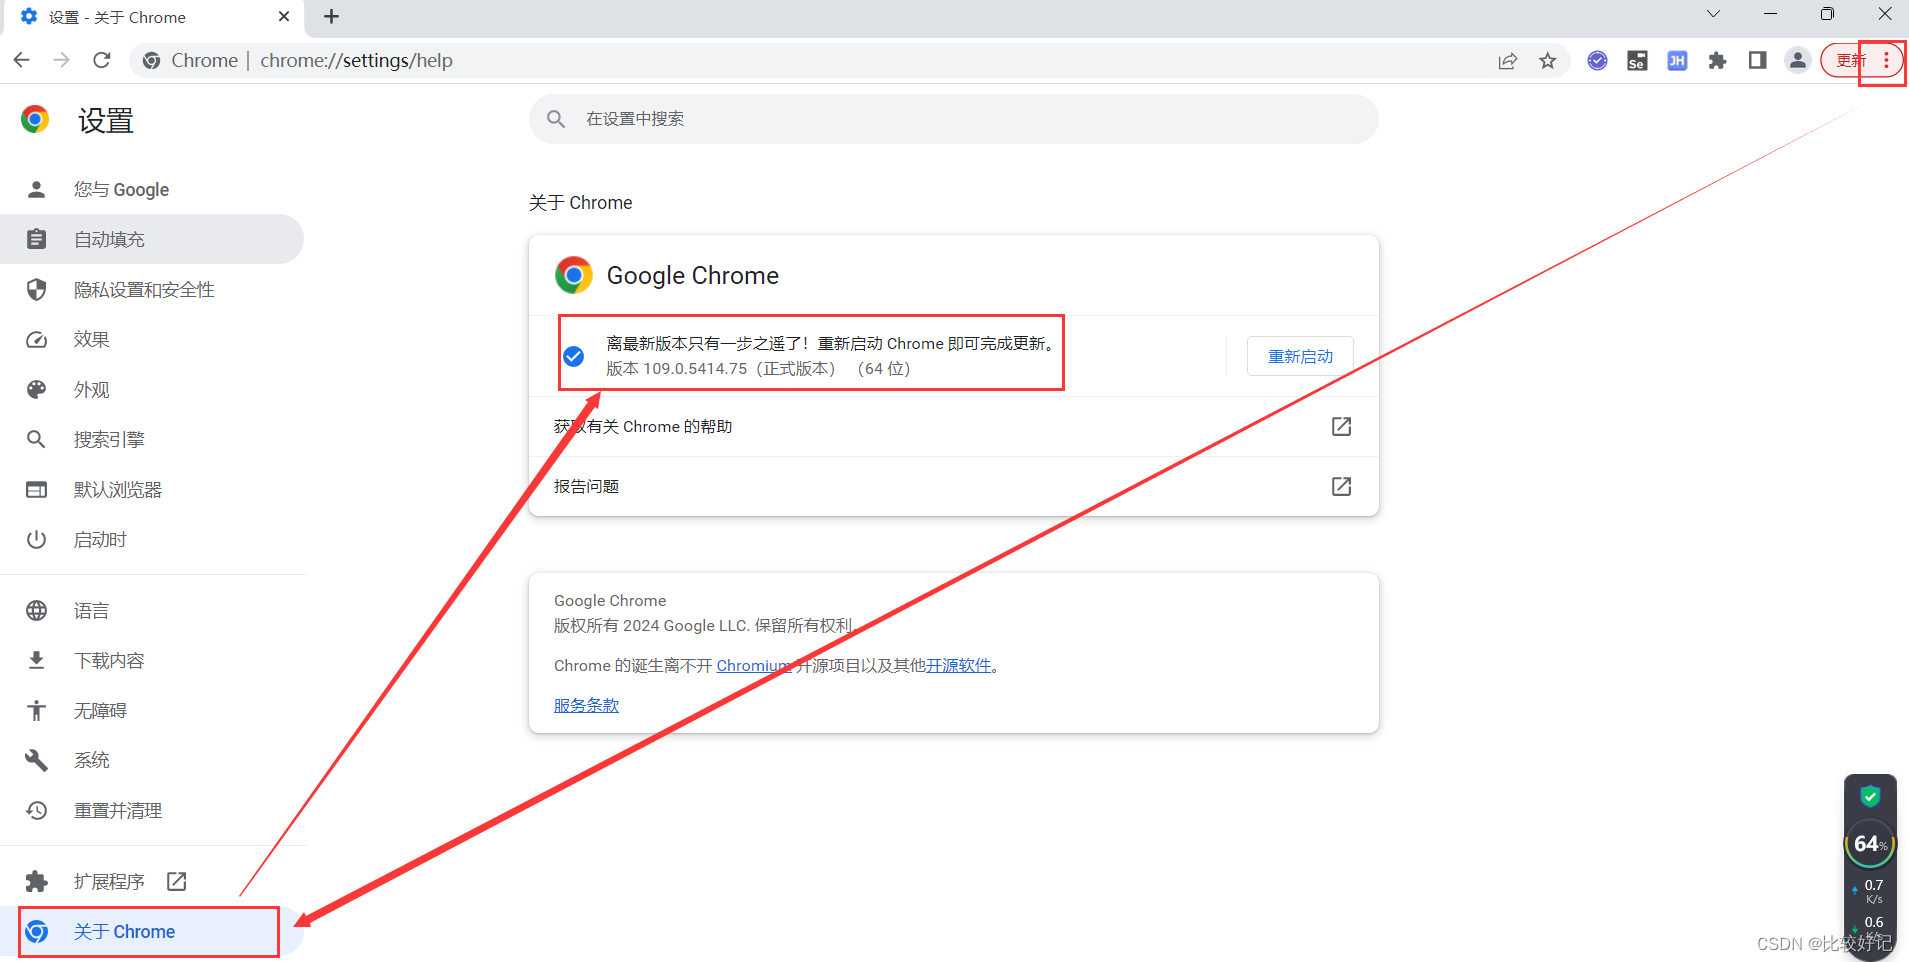Click the purple checkmark extension icon

pyautogui.click(x=1597, y=61)
